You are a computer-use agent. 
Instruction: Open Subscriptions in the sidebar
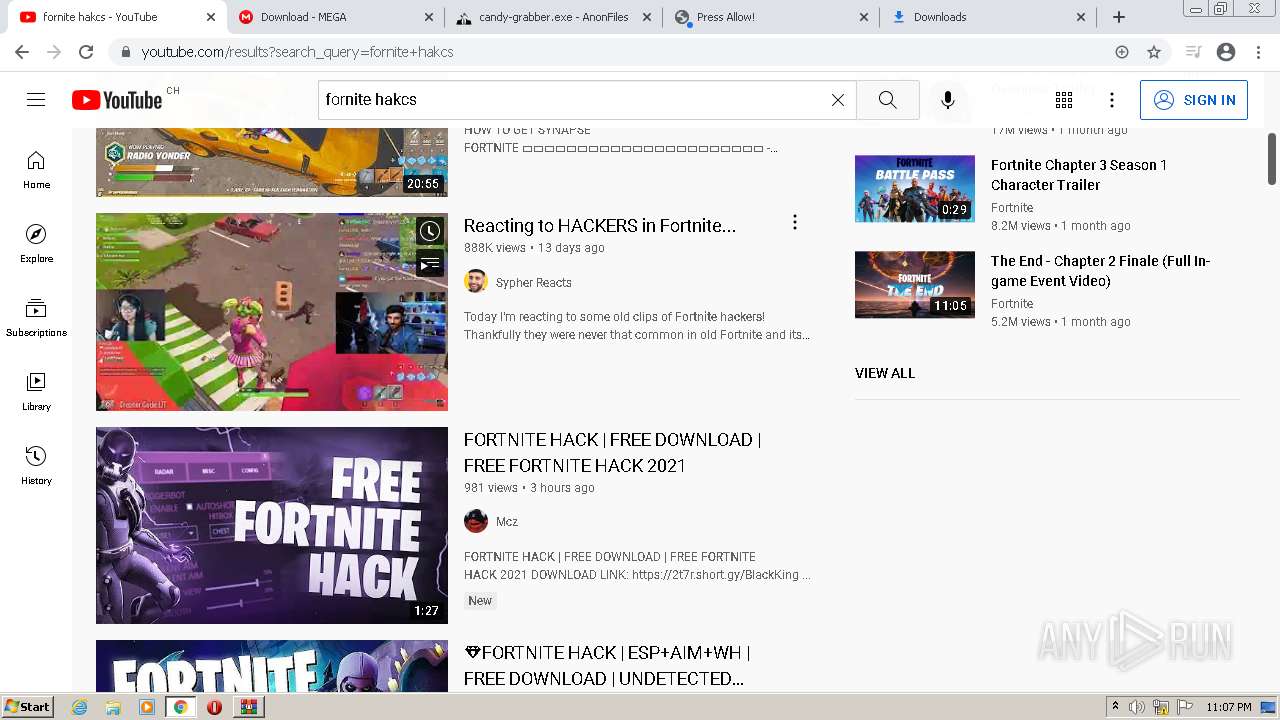(x=36, y=318)
